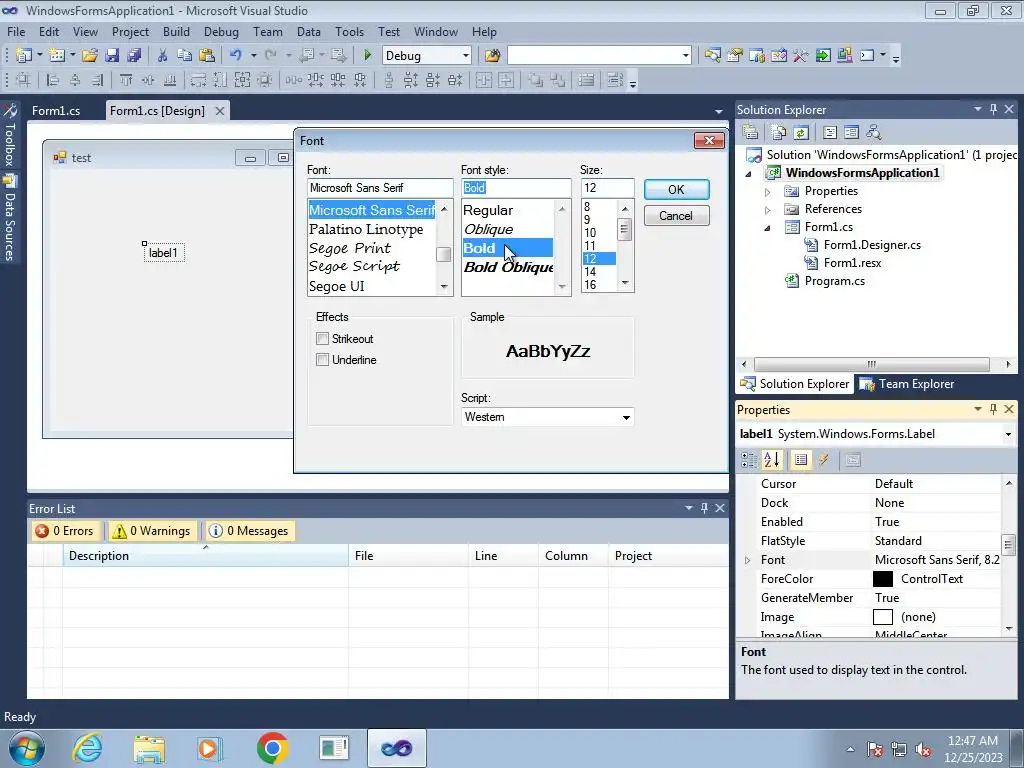
Task: Enable the Underline effect checkbox
Action: (x=322, y=359)
